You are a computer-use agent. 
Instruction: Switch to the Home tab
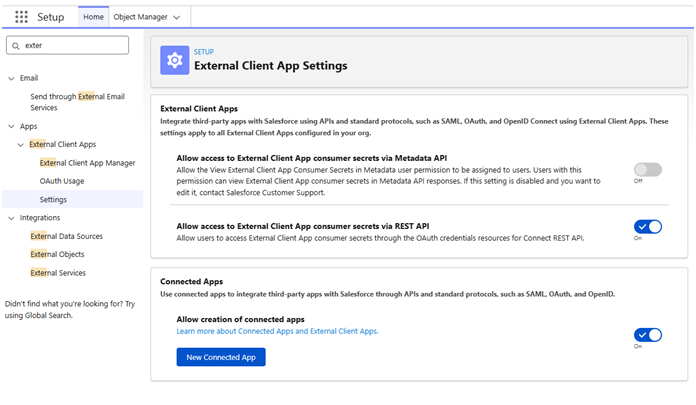[93, 17]
